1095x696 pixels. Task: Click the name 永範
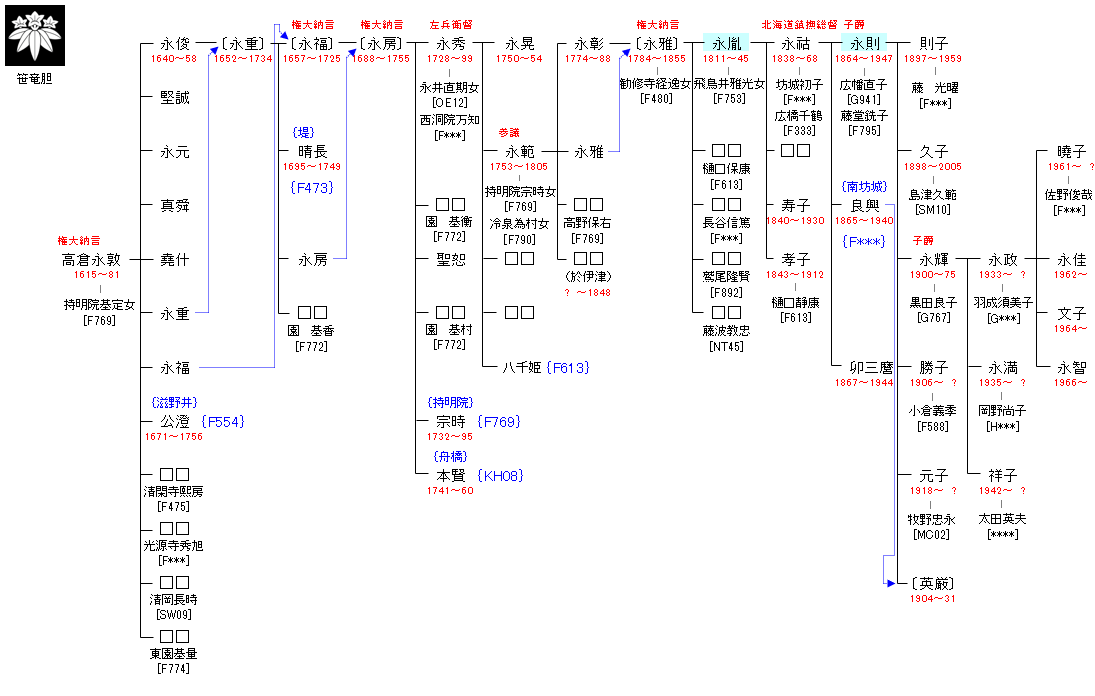[519, 151]
